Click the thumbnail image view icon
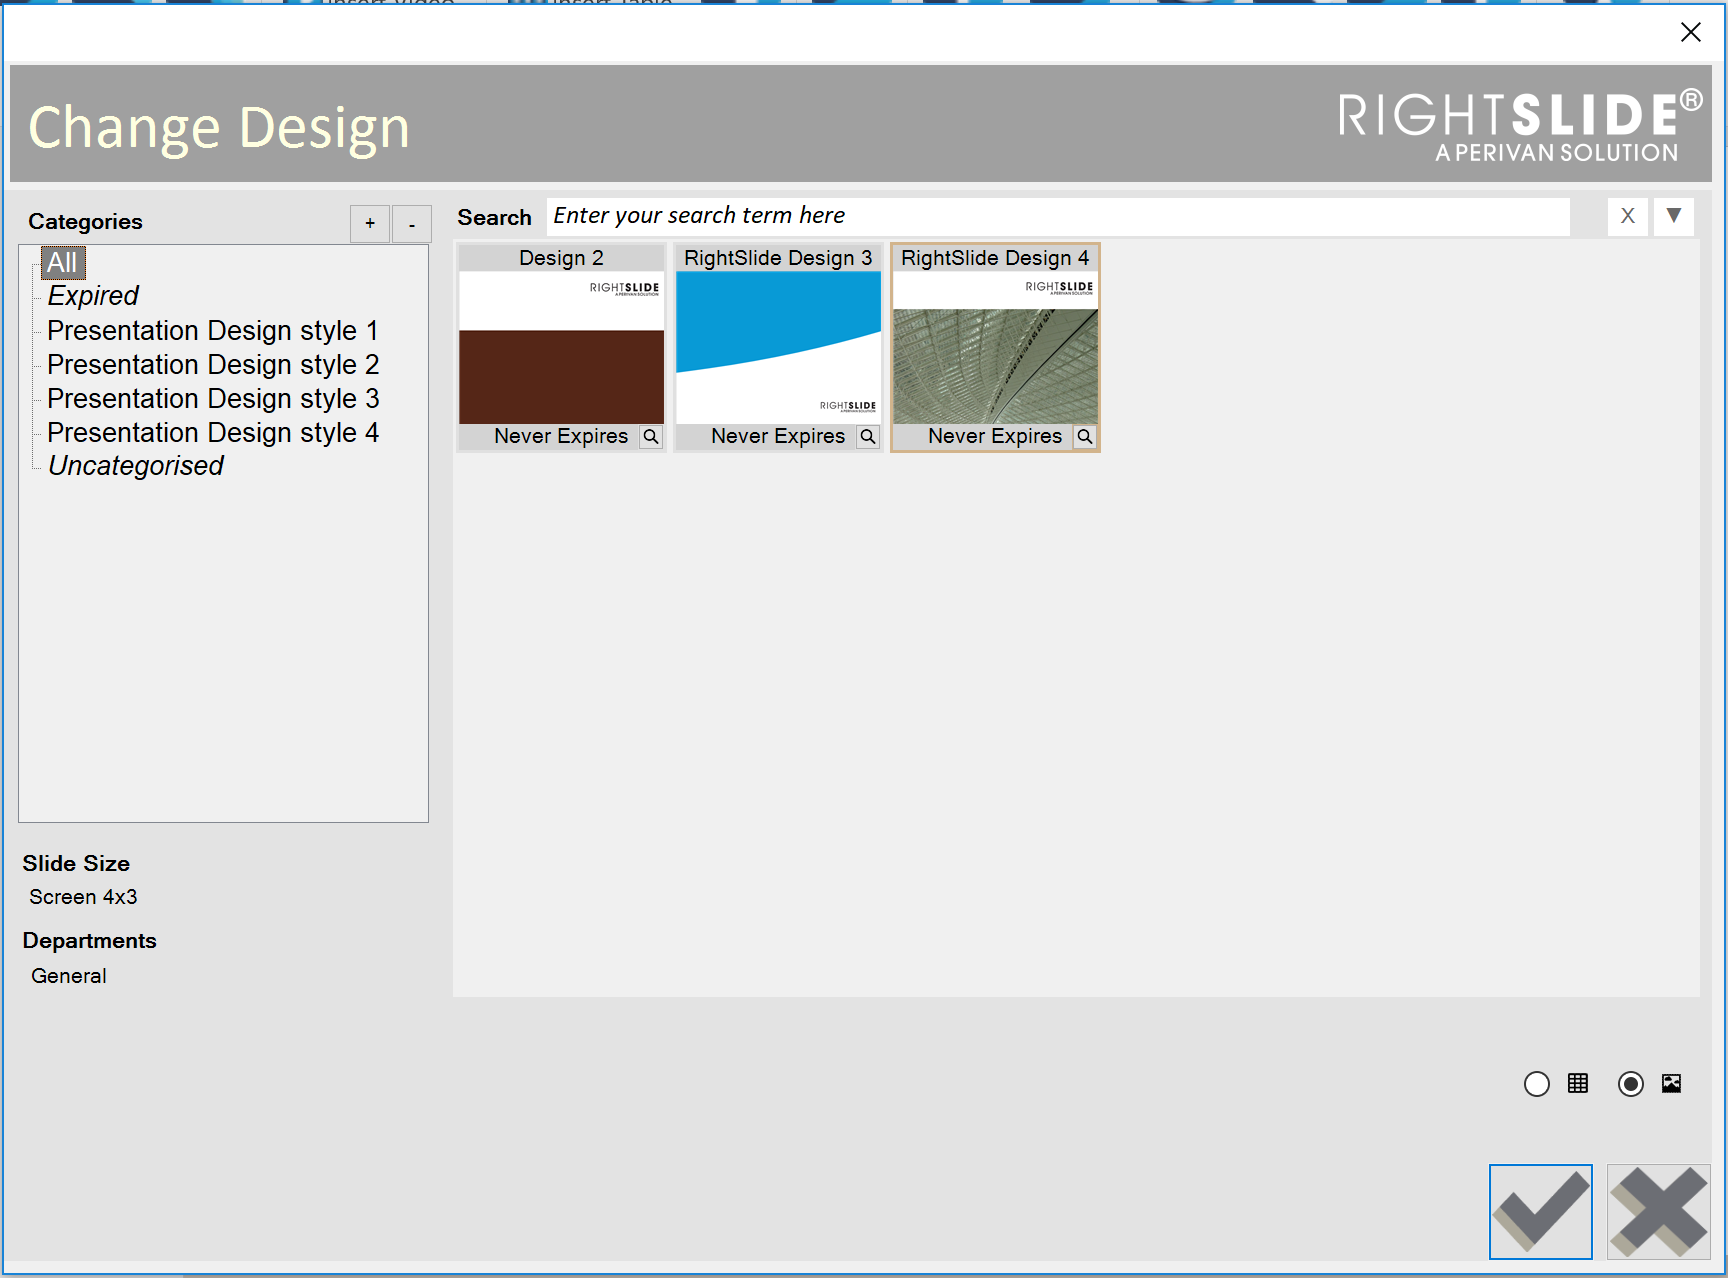The height and width of the screenshot is (1278, 1728). pyautogui.click(x=1672, y=1083)
